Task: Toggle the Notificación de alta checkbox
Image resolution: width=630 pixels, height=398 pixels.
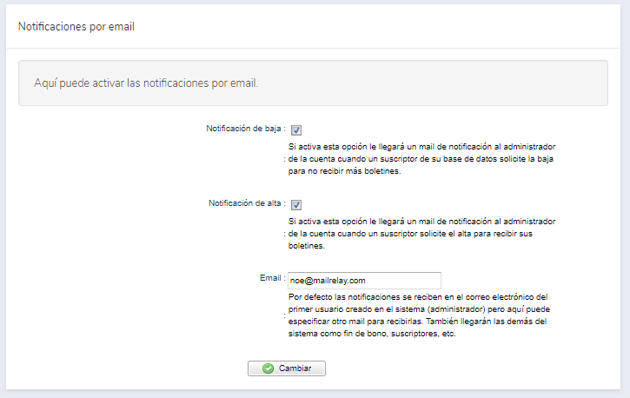Action: 296,205
